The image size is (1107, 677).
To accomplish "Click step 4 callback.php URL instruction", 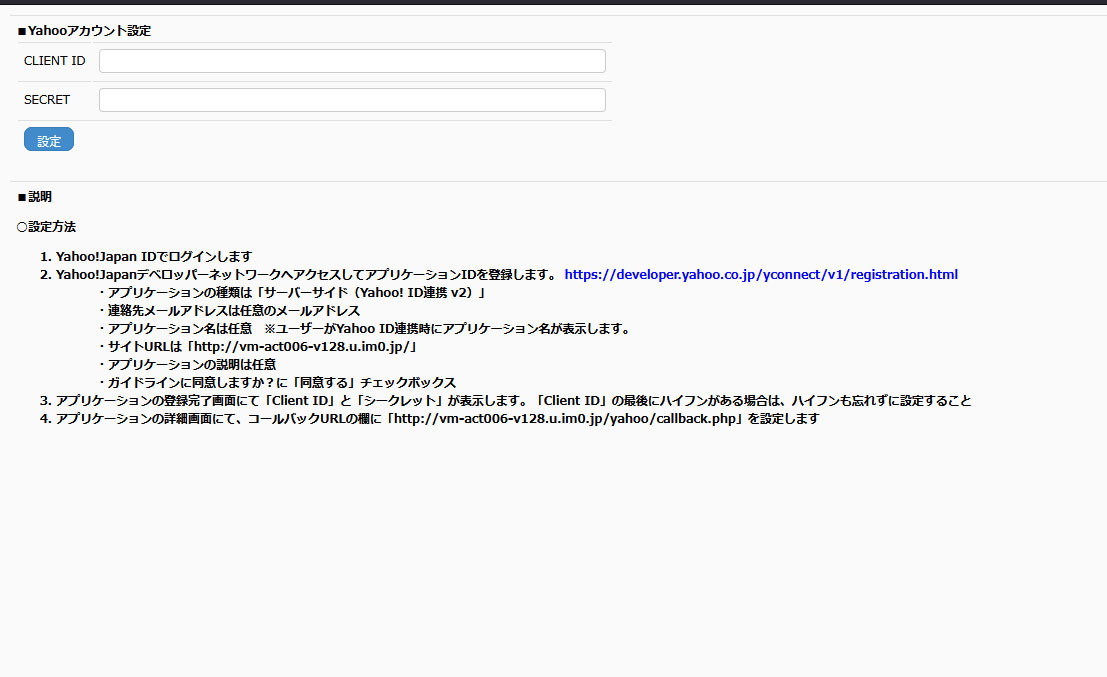I will pyautogui.click(x=437, y=419).
